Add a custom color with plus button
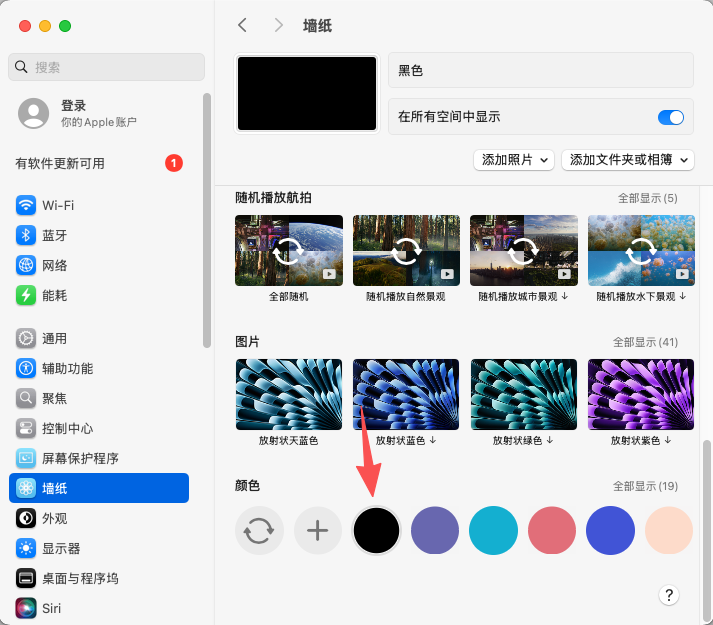This screenshot has height=625, width=713. coord(317,530)
